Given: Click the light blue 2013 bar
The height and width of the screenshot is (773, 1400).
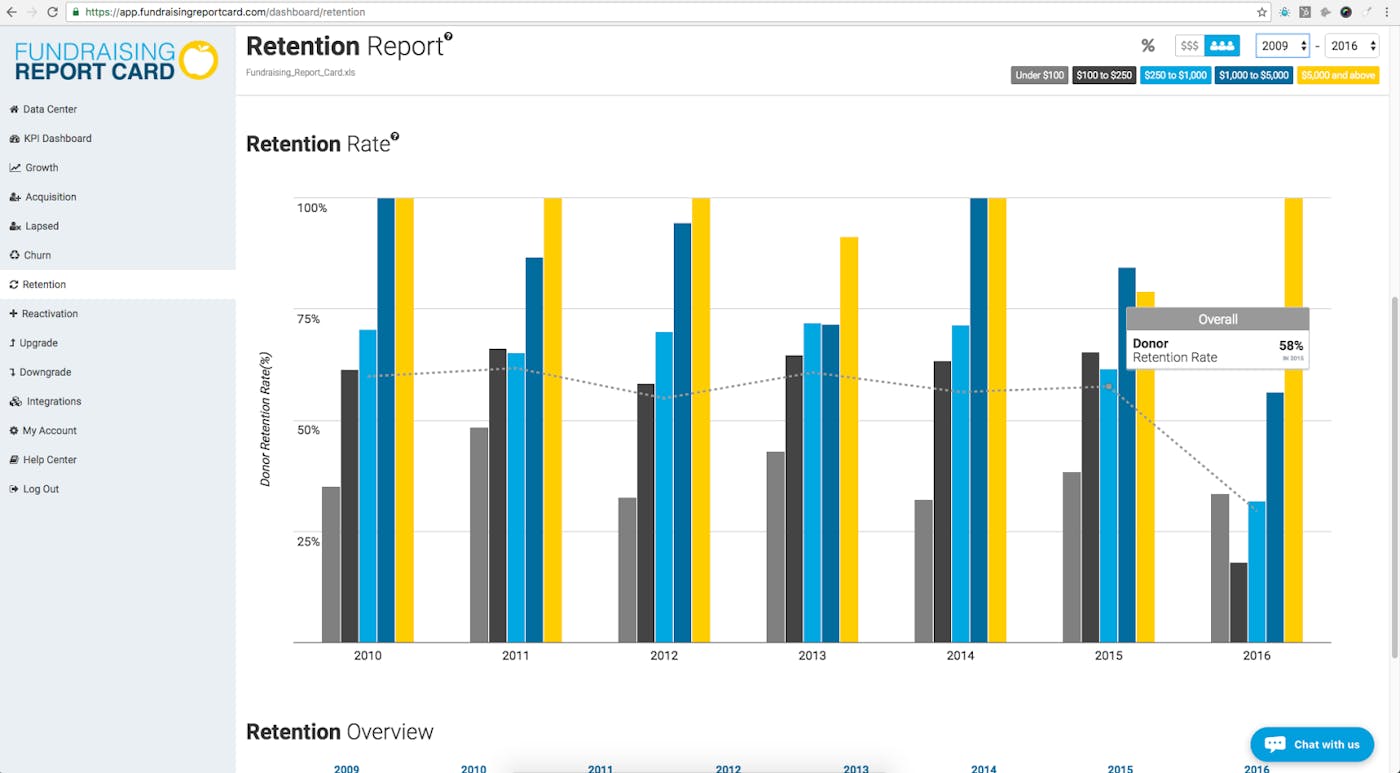Looking at the screenshot, I should tap(812, 483).
